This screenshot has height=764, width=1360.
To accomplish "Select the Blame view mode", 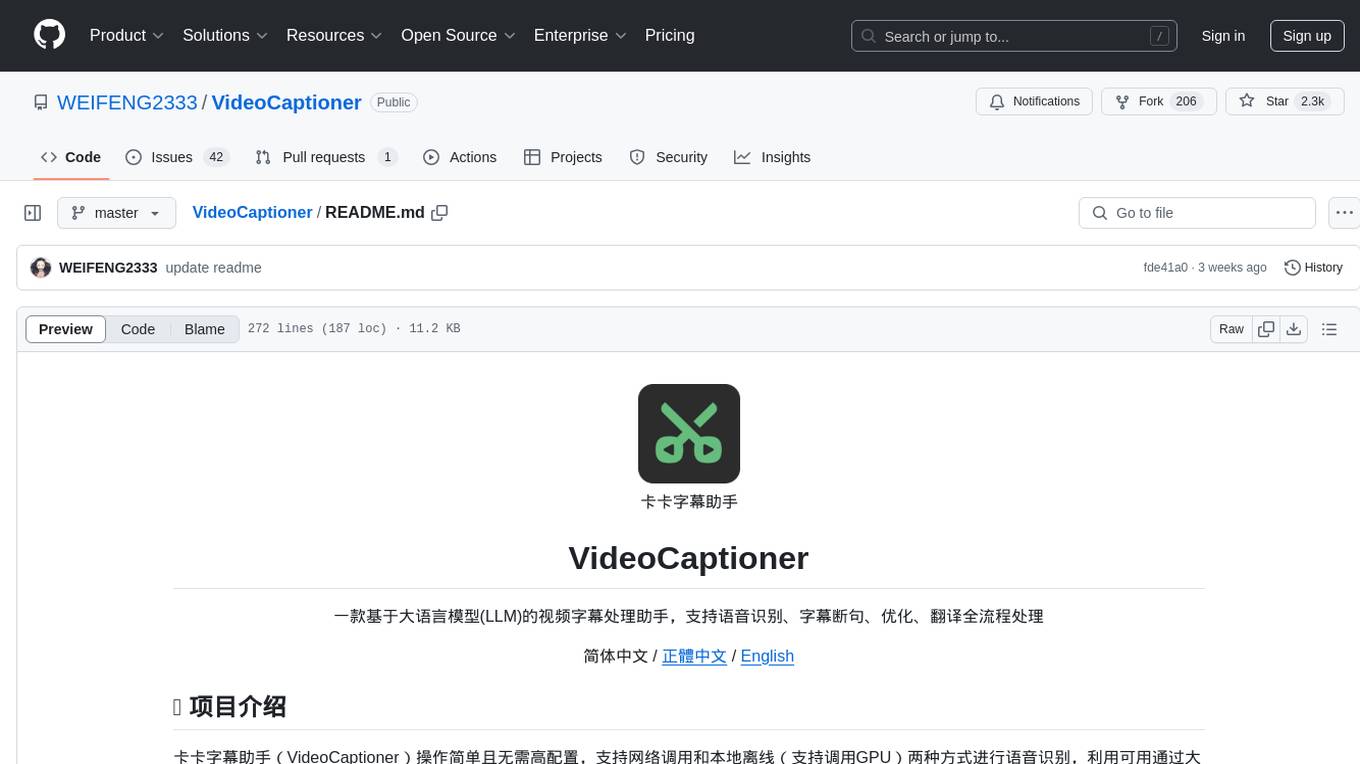I will click(204, 329).
